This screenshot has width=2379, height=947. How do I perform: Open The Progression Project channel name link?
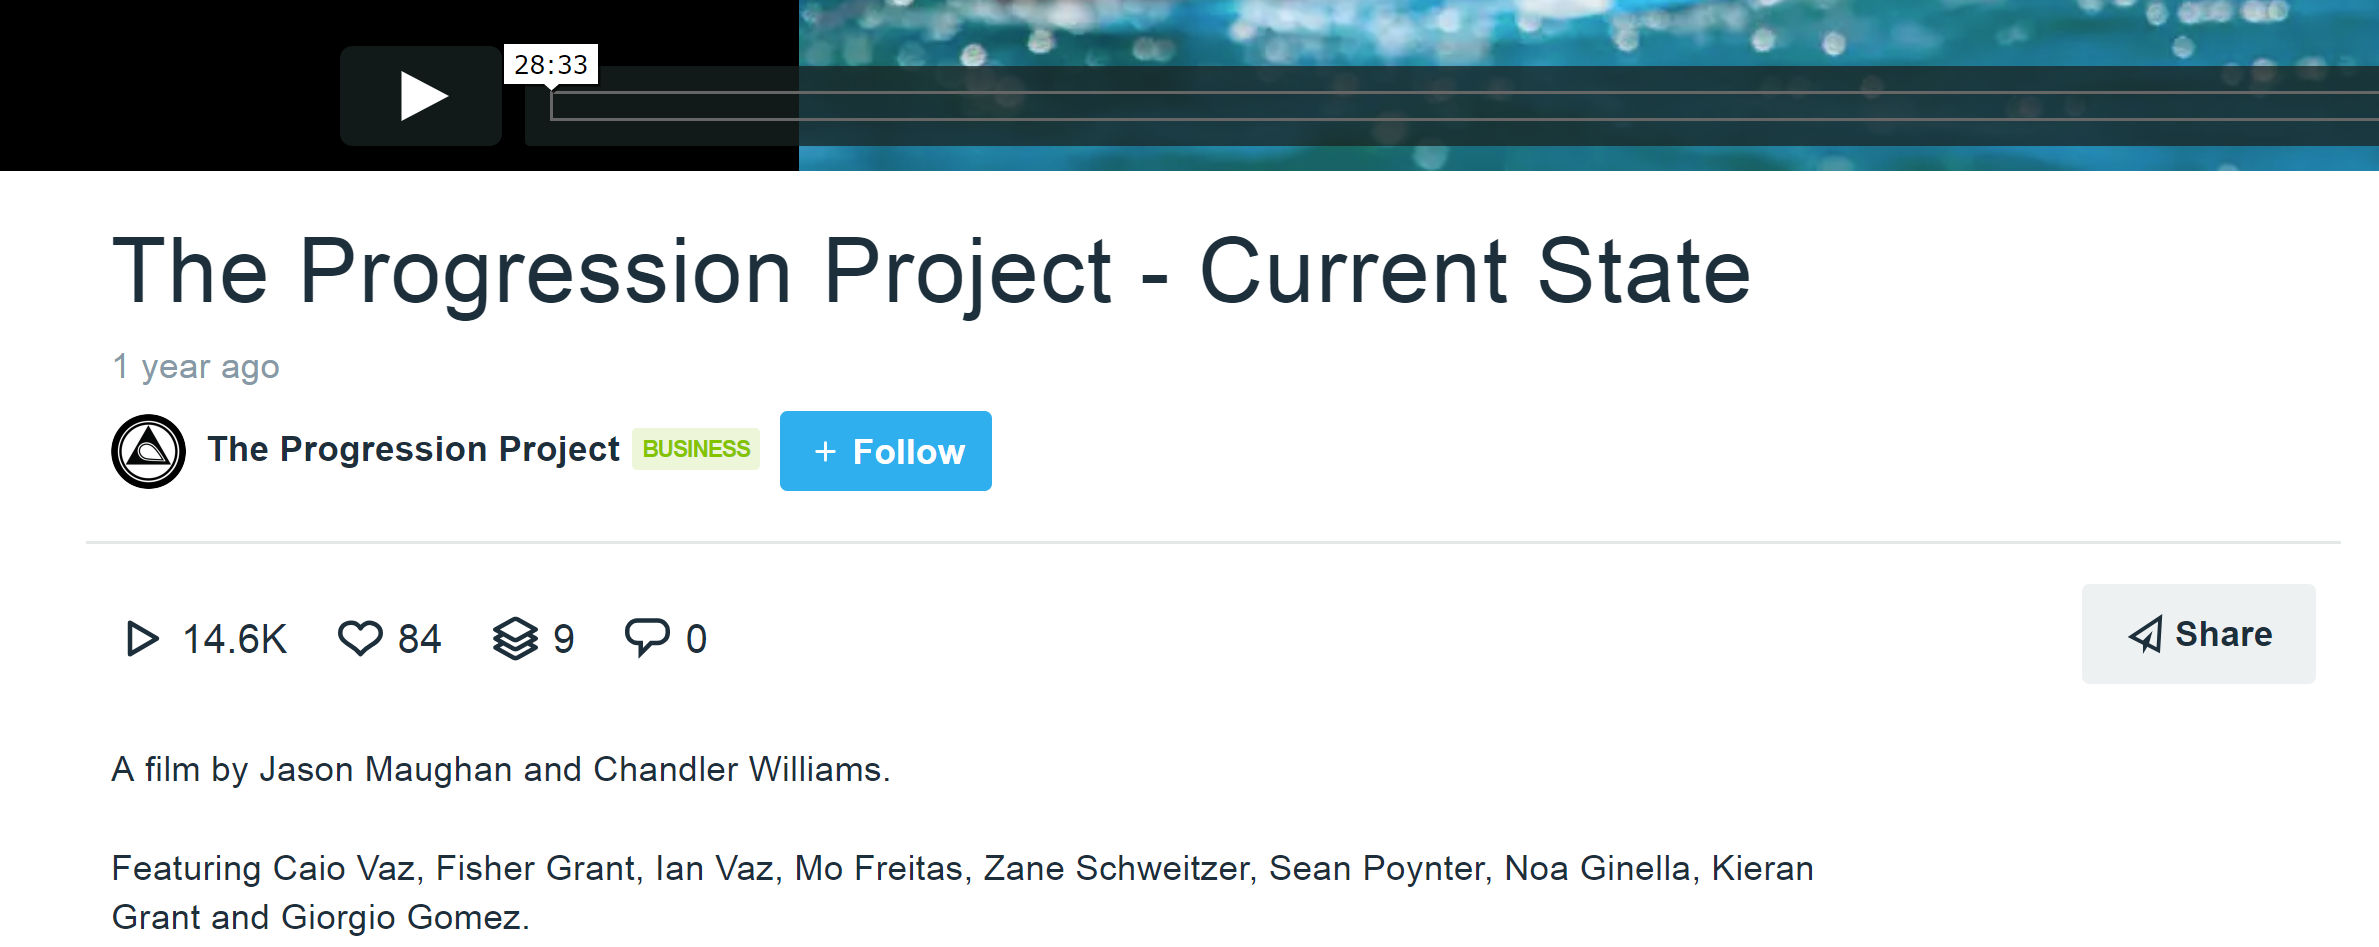tap(413, 450)
